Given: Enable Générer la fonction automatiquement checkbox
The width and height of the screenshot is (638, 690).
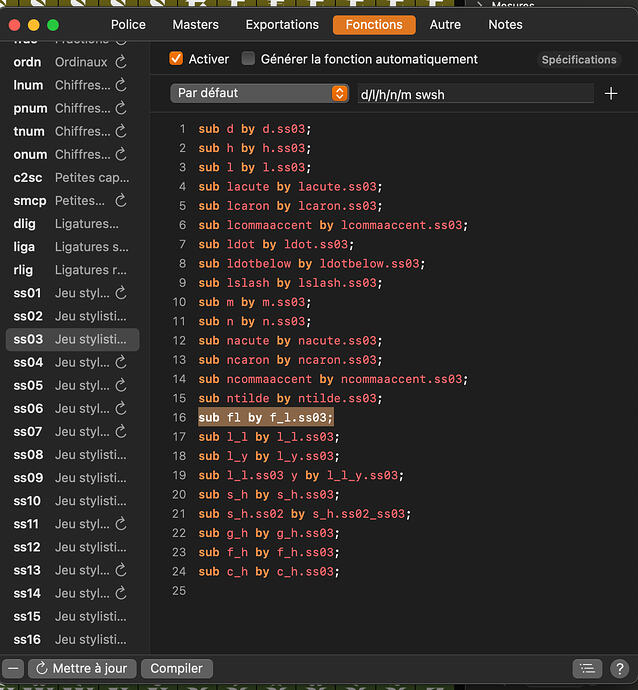Looking at the screenshot, I should [x=248, y=59].
